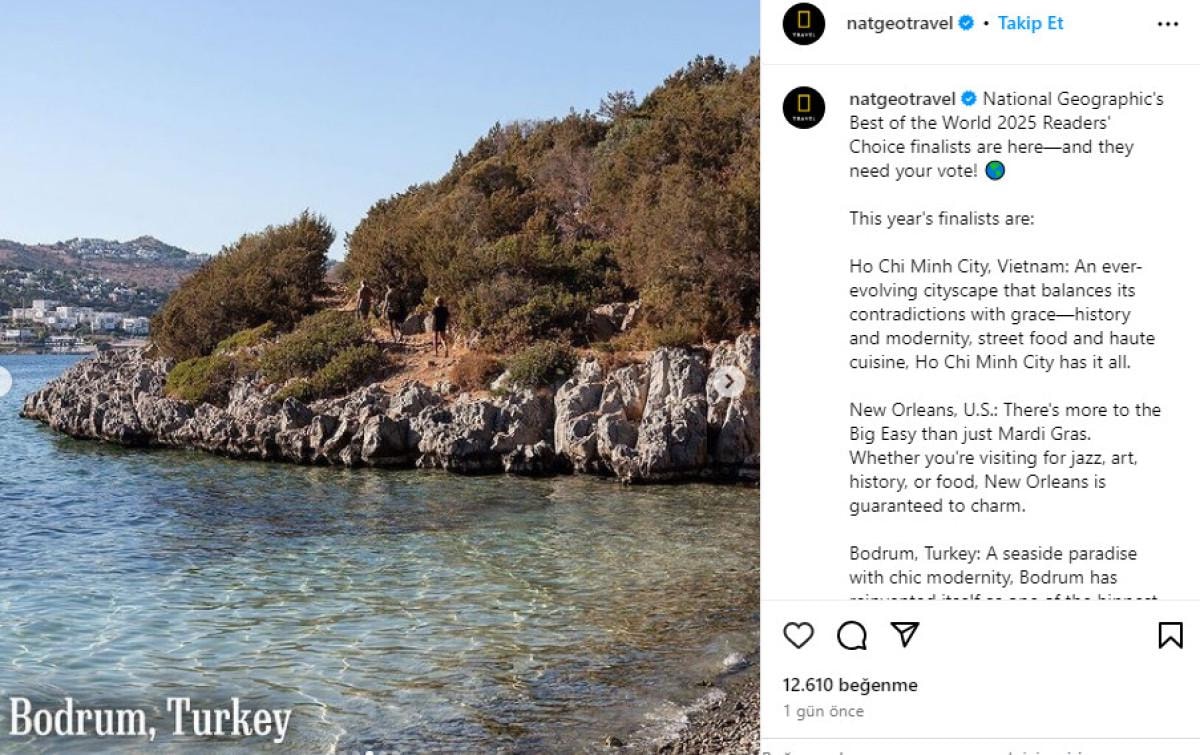
Task: Follow the account with Takip Et
Action: (x=1030, y=23)
